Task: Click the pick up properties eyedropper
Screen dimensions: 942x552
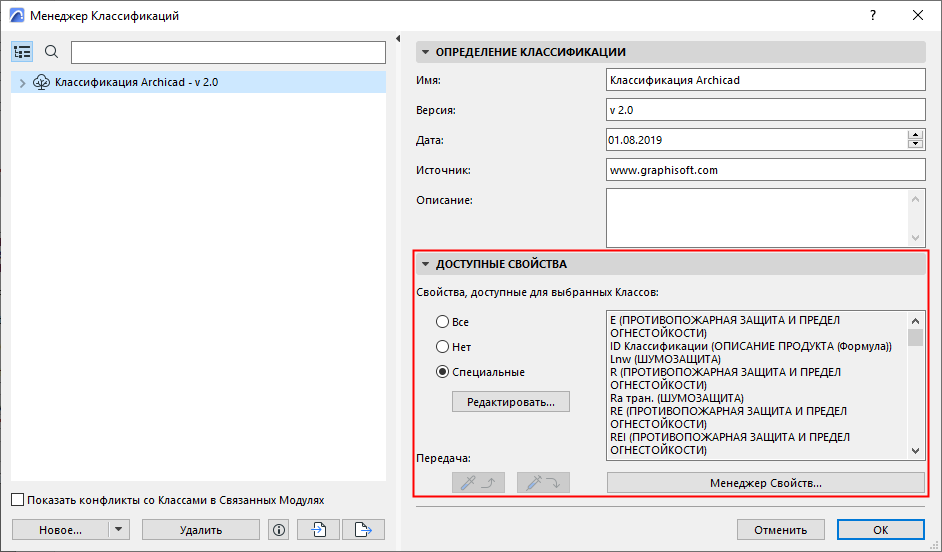Action: [x=478, y=482]
